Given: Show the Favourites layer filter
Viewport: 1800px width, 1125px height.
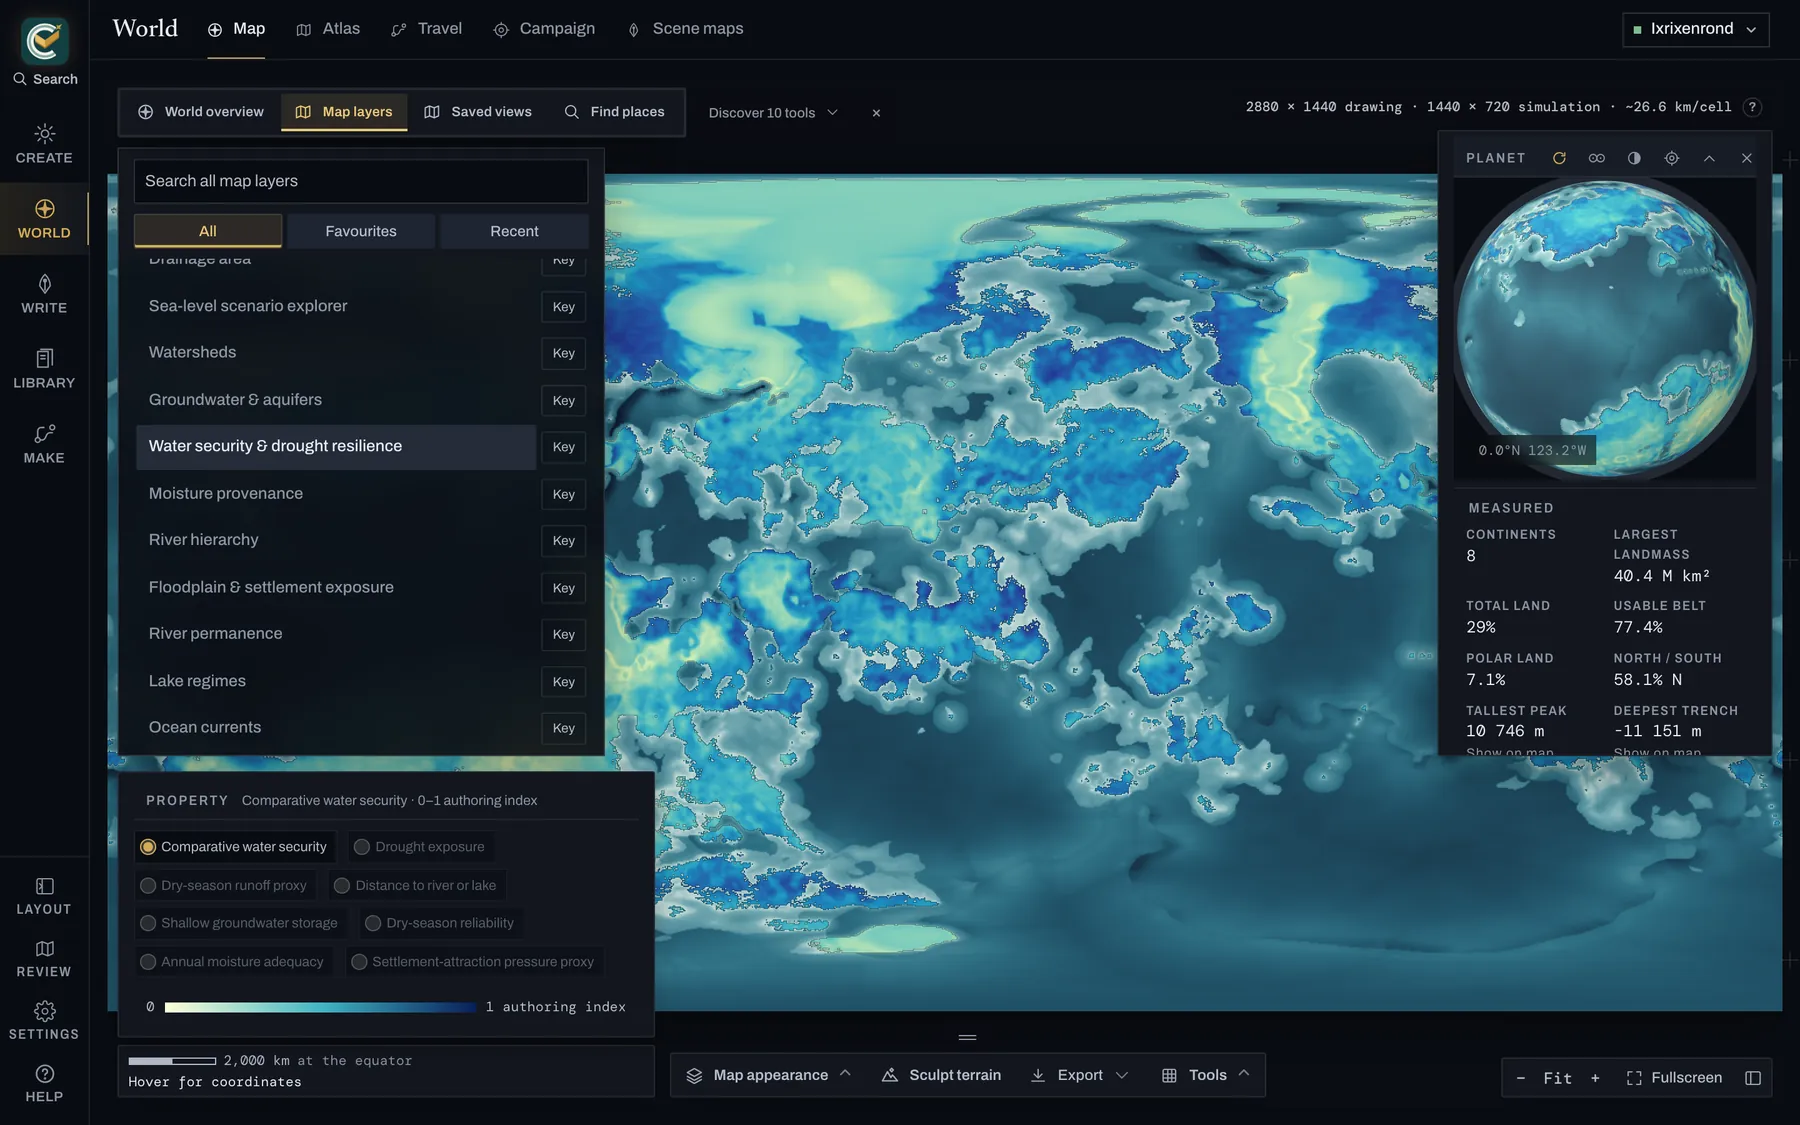Looking at the screenshot, I should pyautogui.click(x=361, y=231).
